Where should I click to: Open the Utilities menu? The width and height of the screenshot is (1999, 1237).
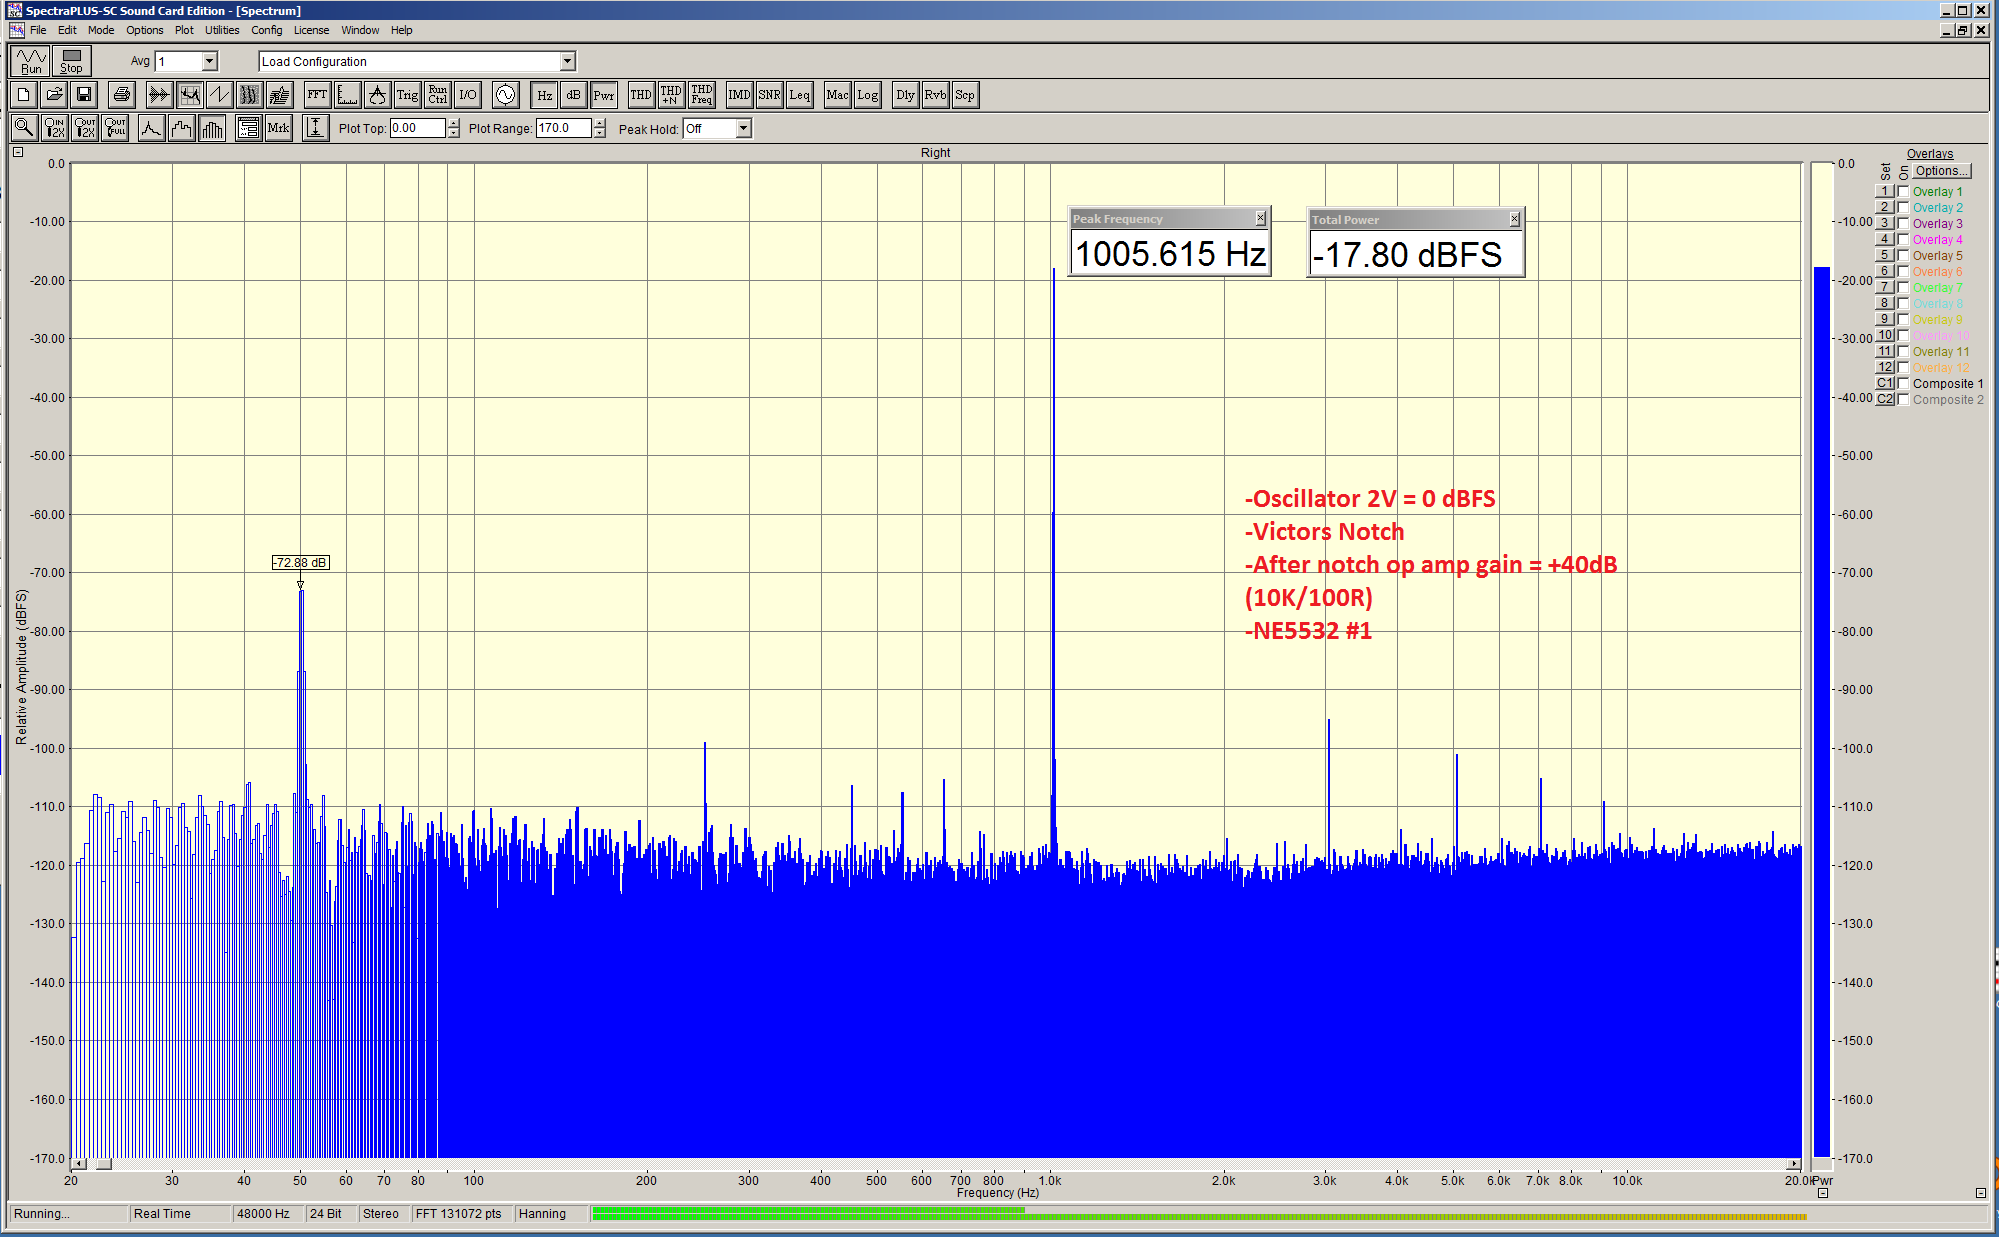click(222, 30)
